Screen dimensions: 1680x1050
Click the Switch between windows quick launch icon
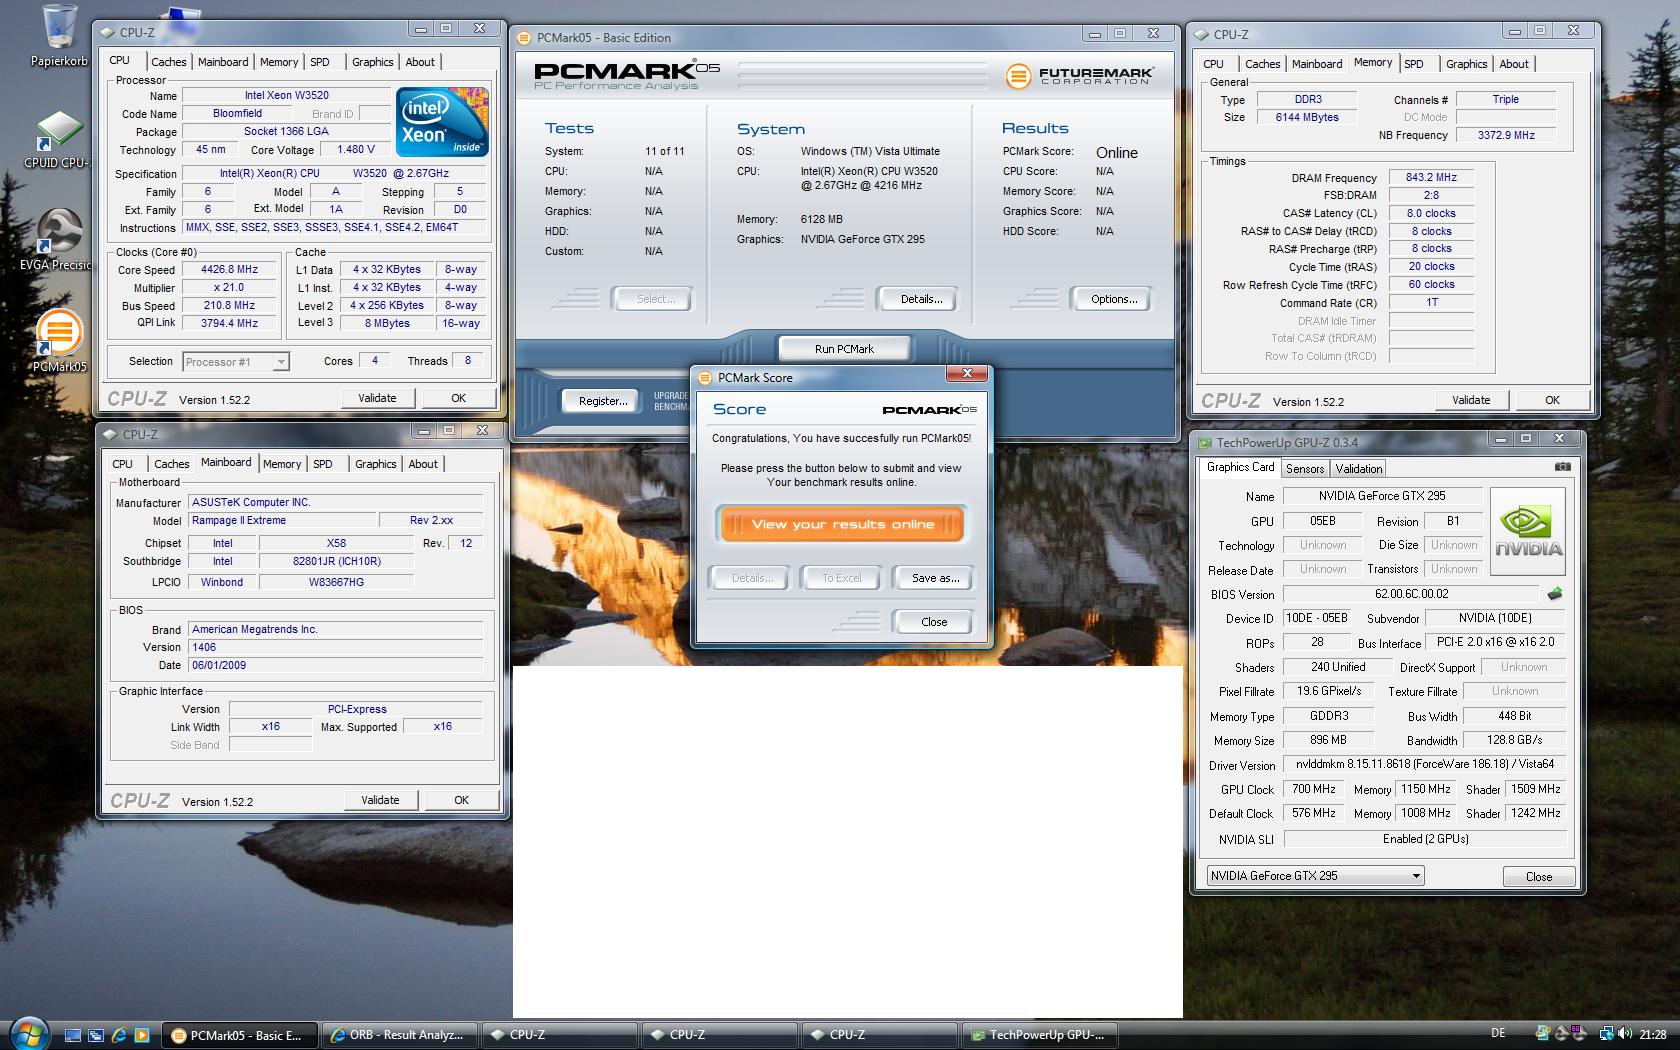pyautogui.click(x=96, y=1035)
